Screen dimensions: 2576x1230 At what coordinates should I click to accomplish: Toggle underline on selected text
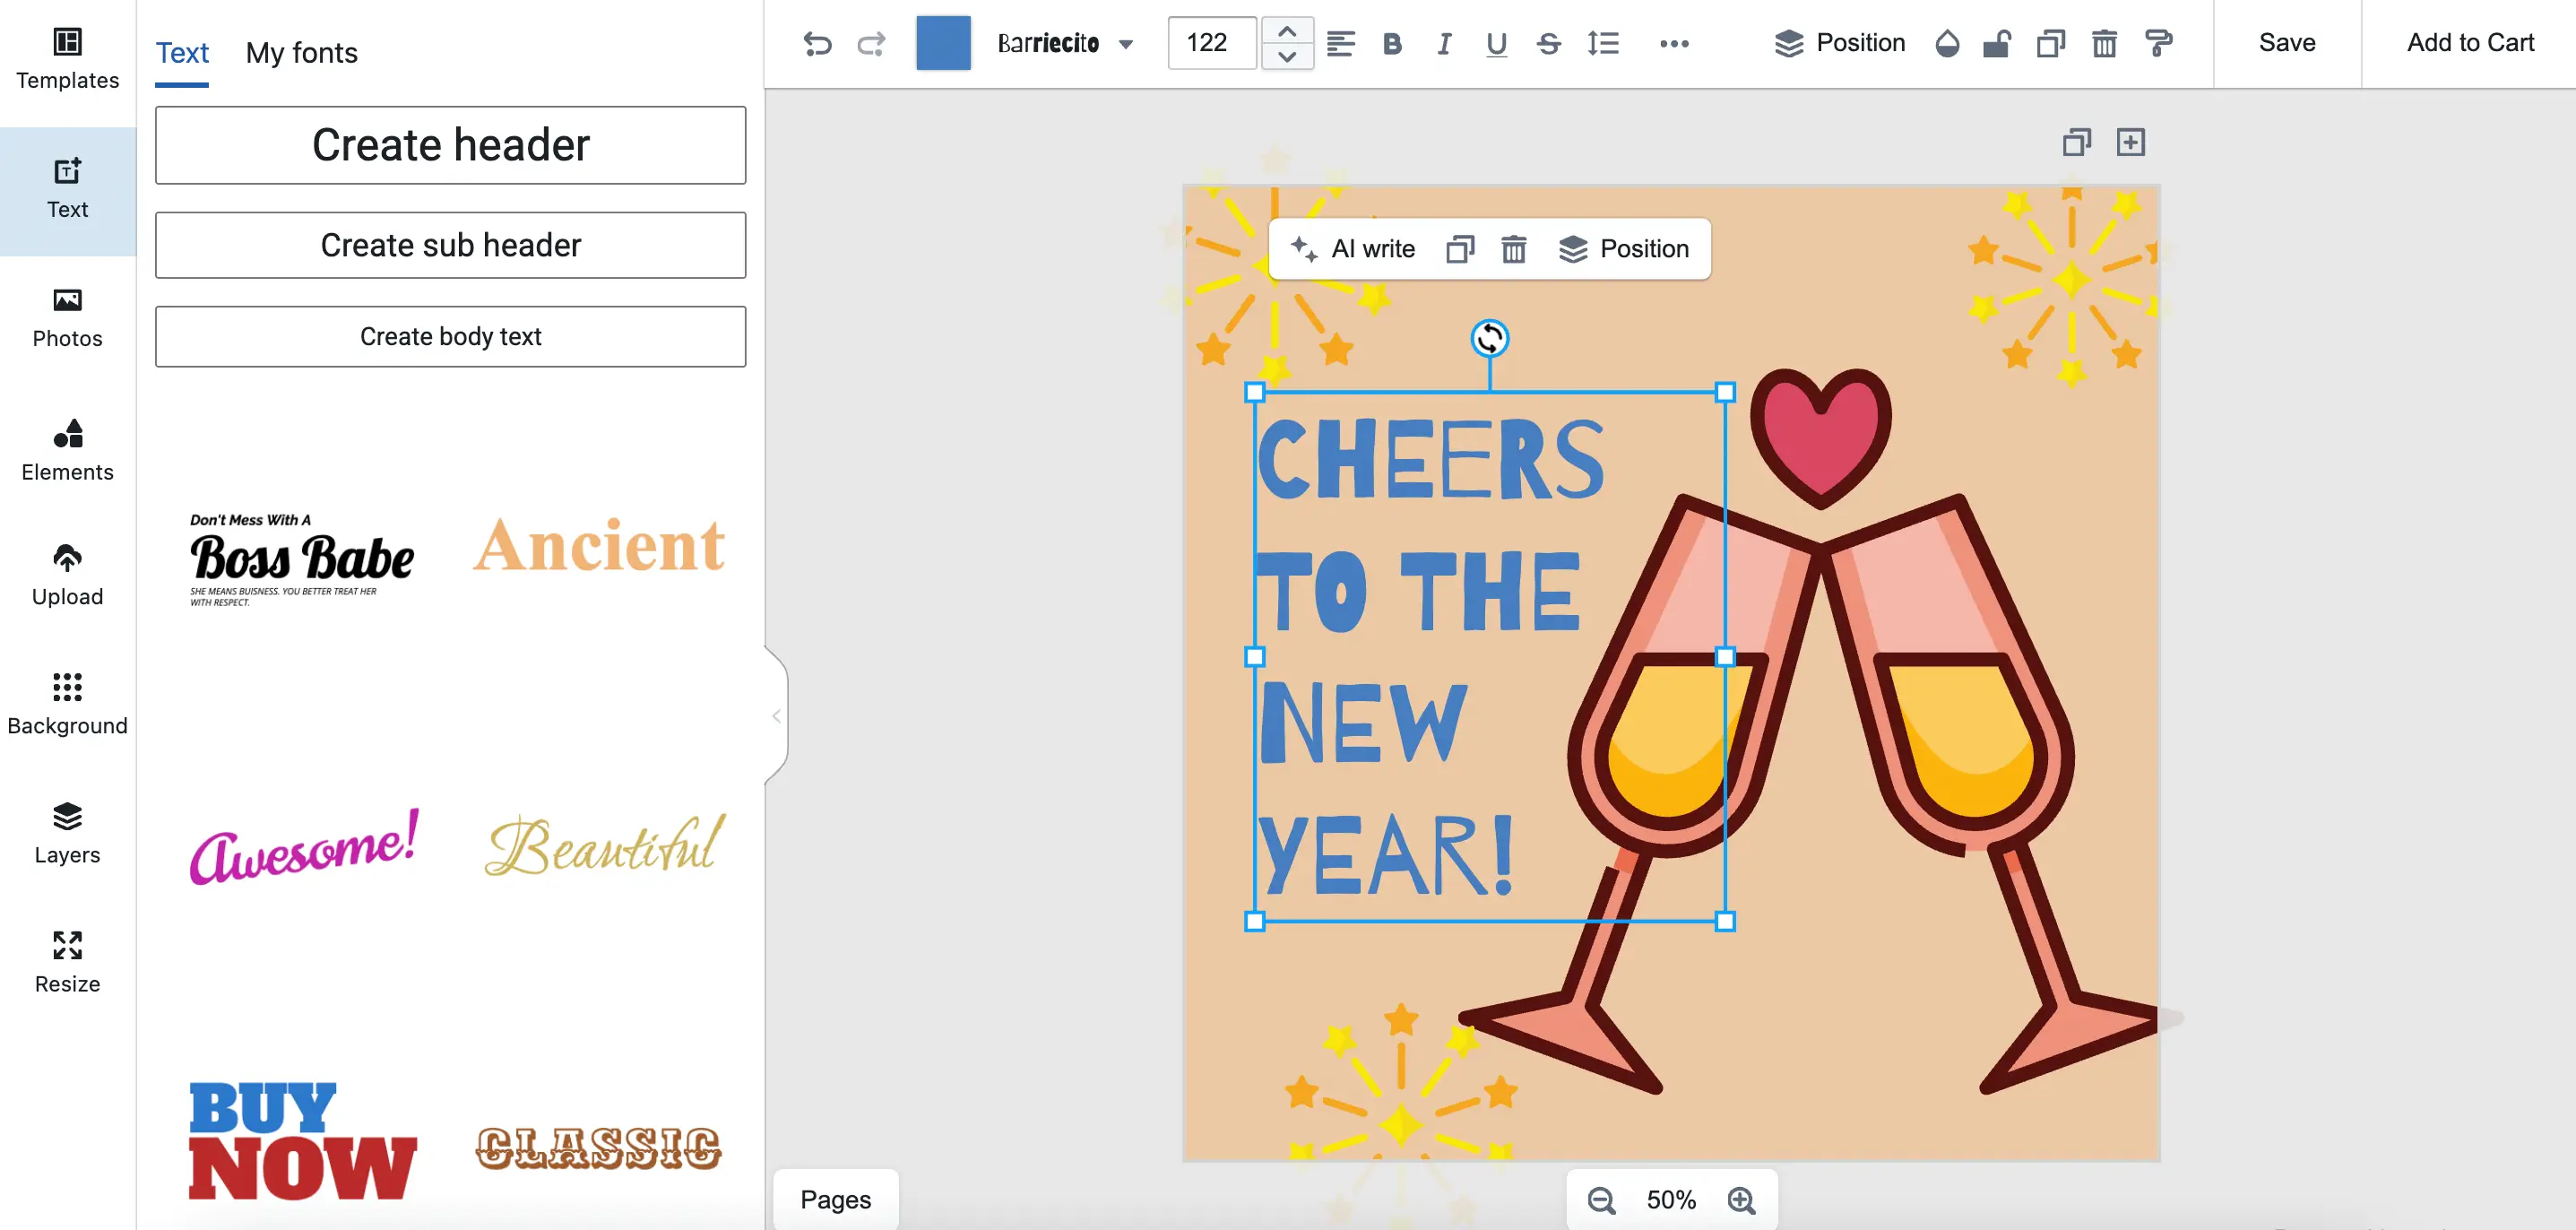click(1495, 43)
